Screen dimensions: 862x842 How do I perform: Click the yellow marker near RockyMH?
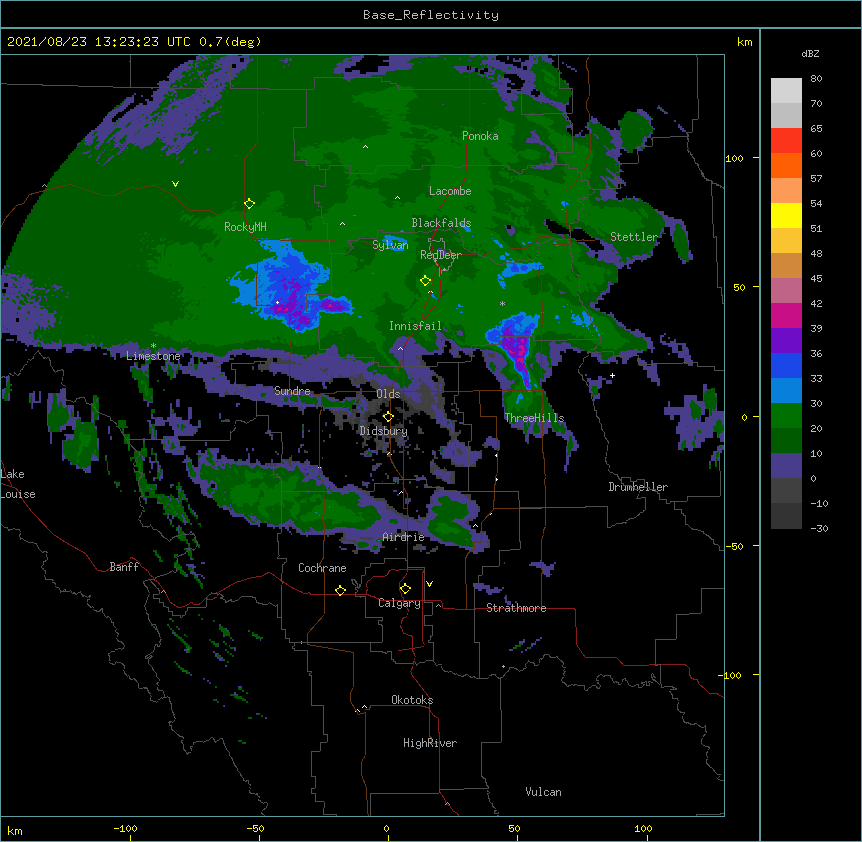coord(250,204)
